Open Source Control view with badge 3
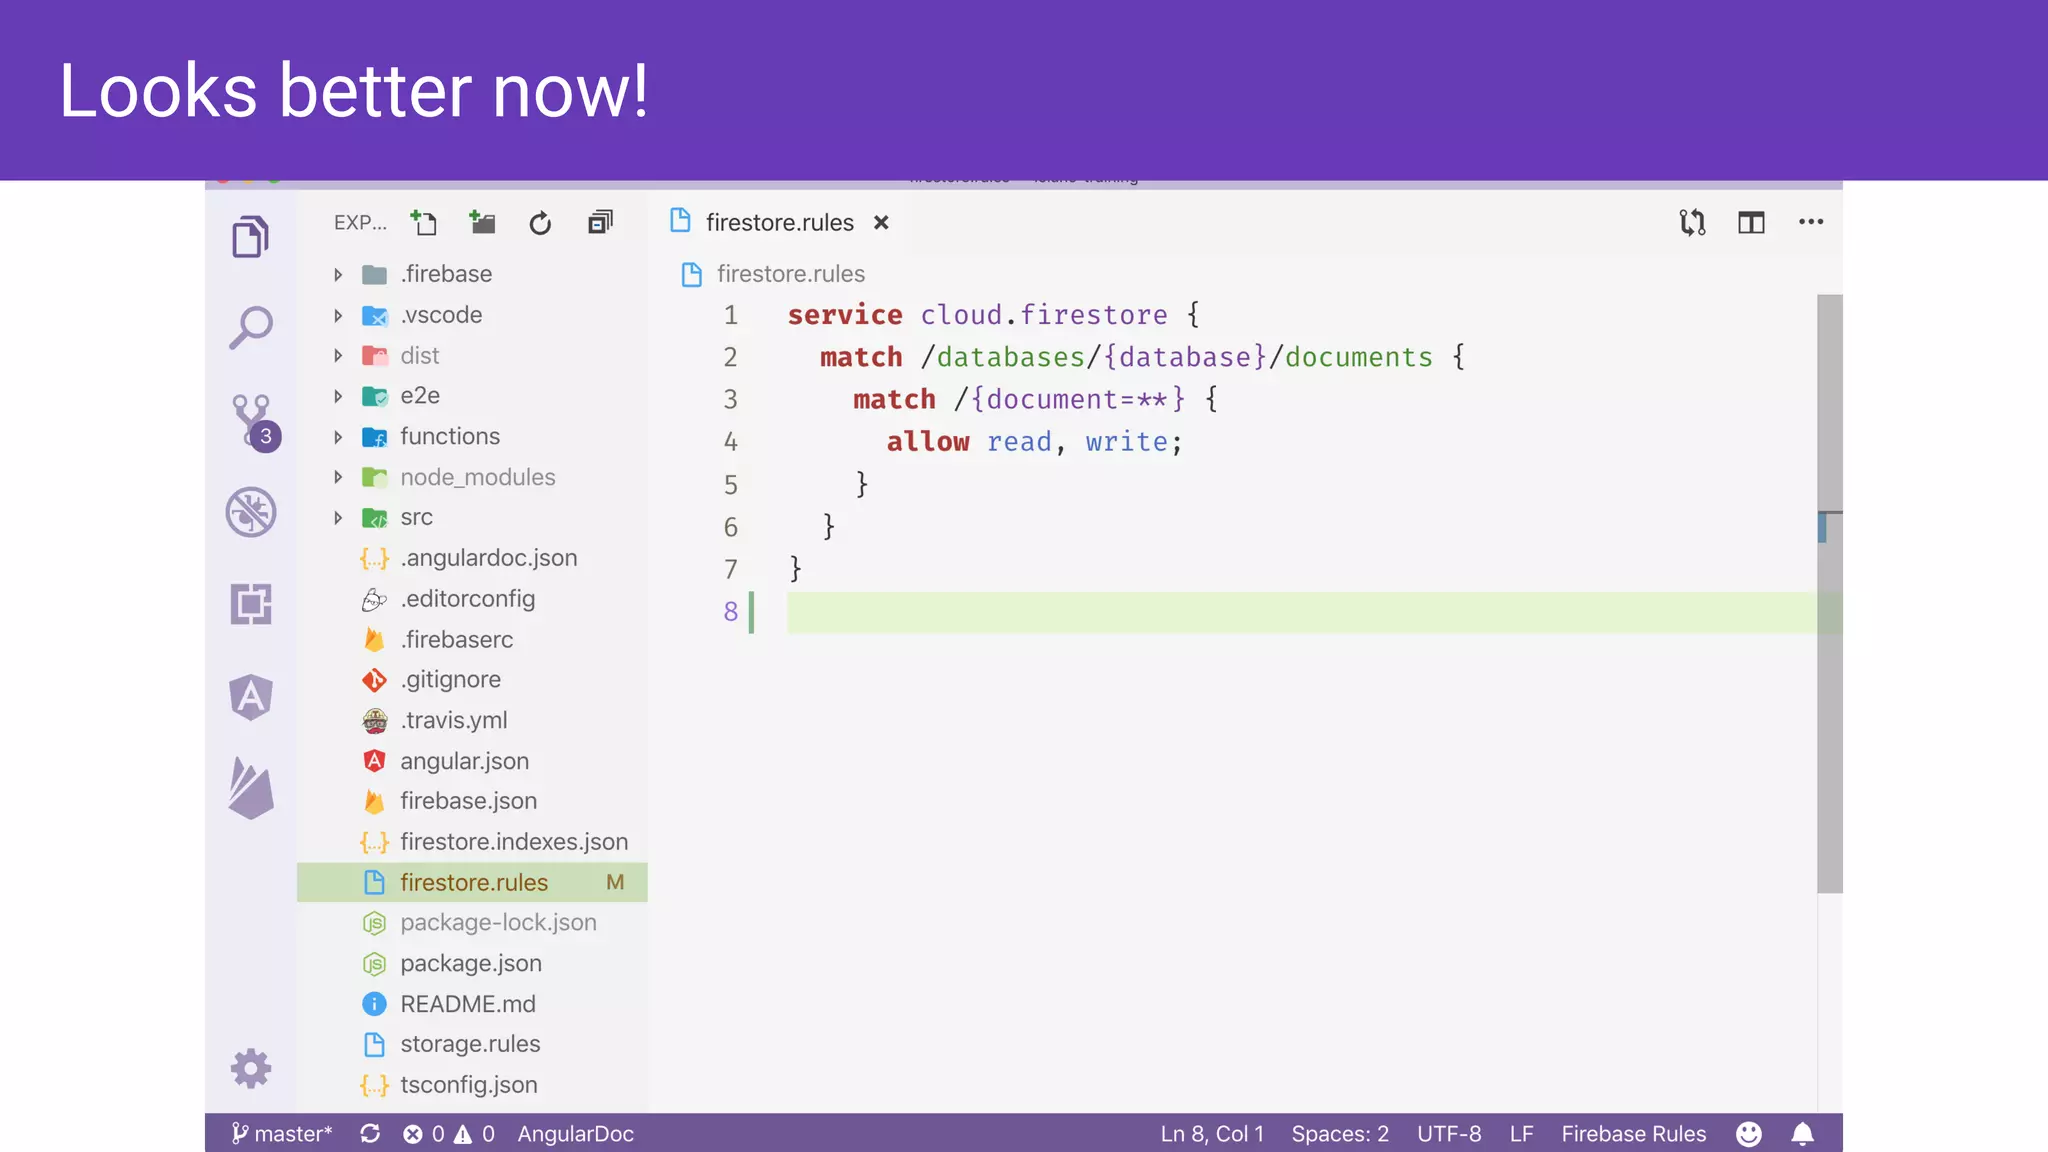The image size is (2048, 1152). click(251, 420)
